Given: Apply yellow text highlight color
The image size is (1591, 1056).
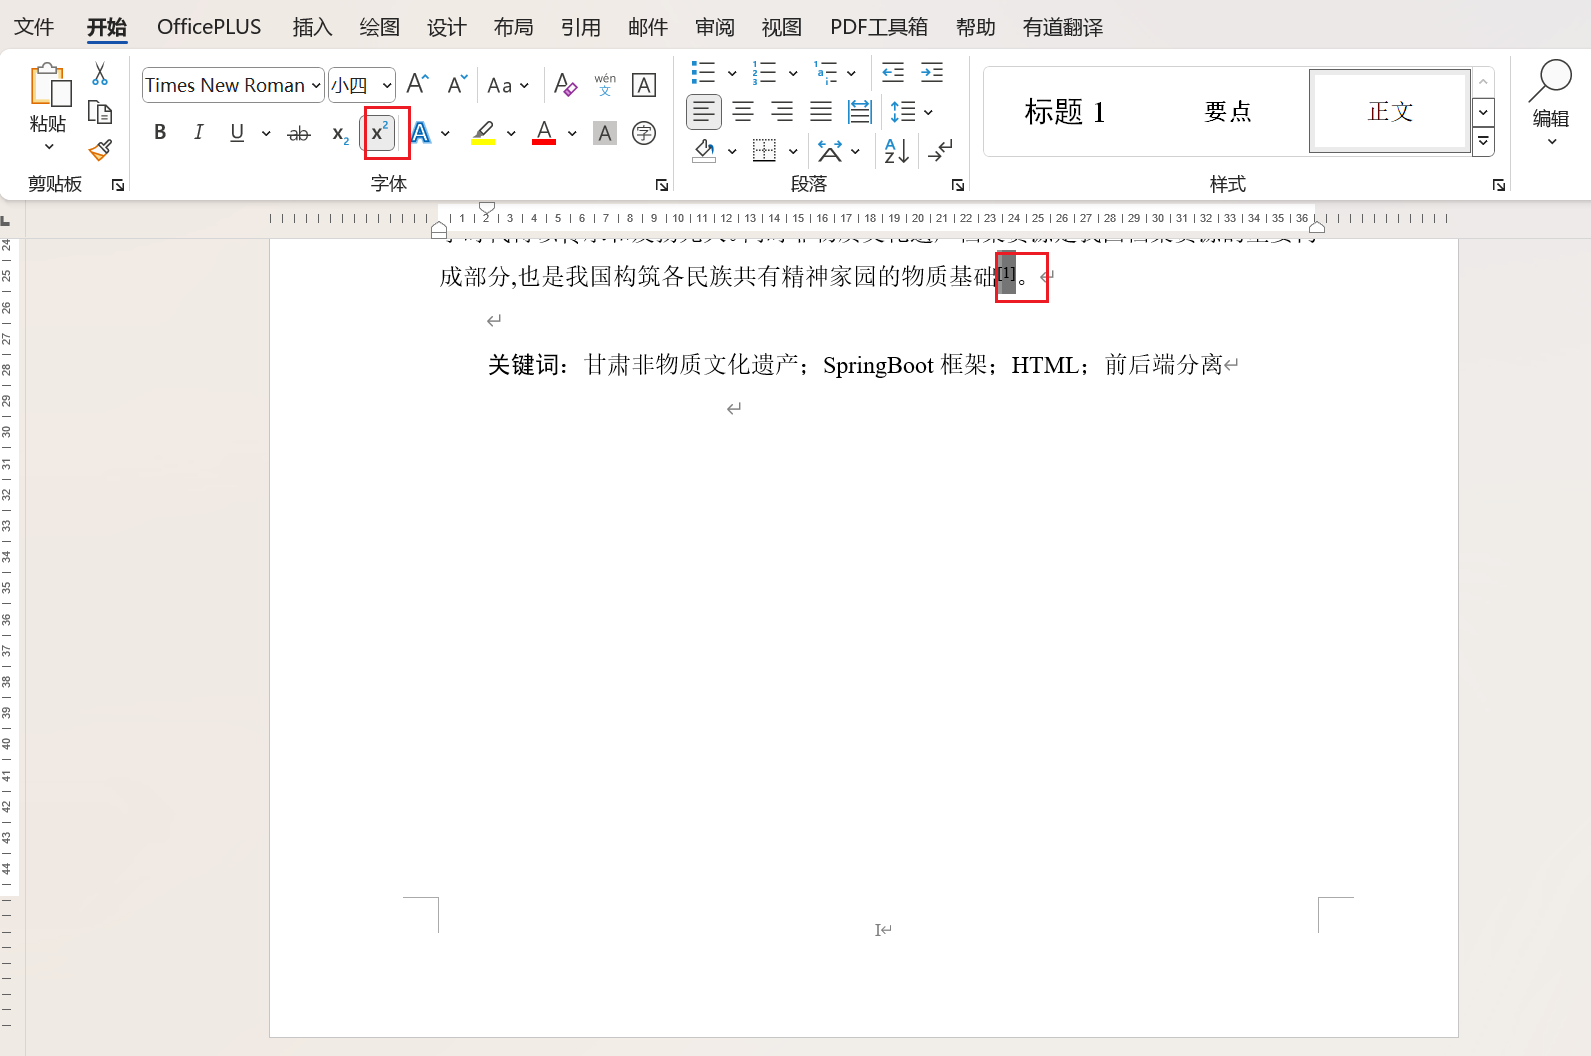Looking at the screenshot, I should pyautogui.click(x=483, y=133).
